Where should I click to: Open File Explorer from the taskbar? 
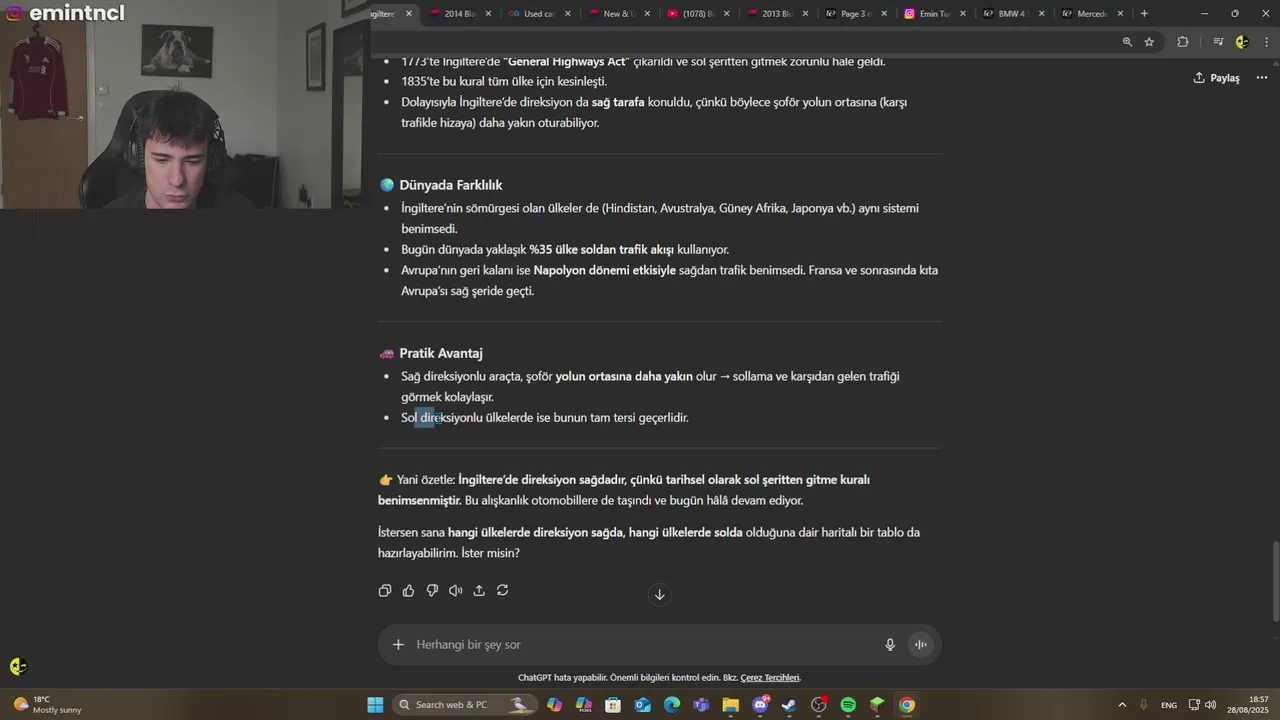click(730, 705)
